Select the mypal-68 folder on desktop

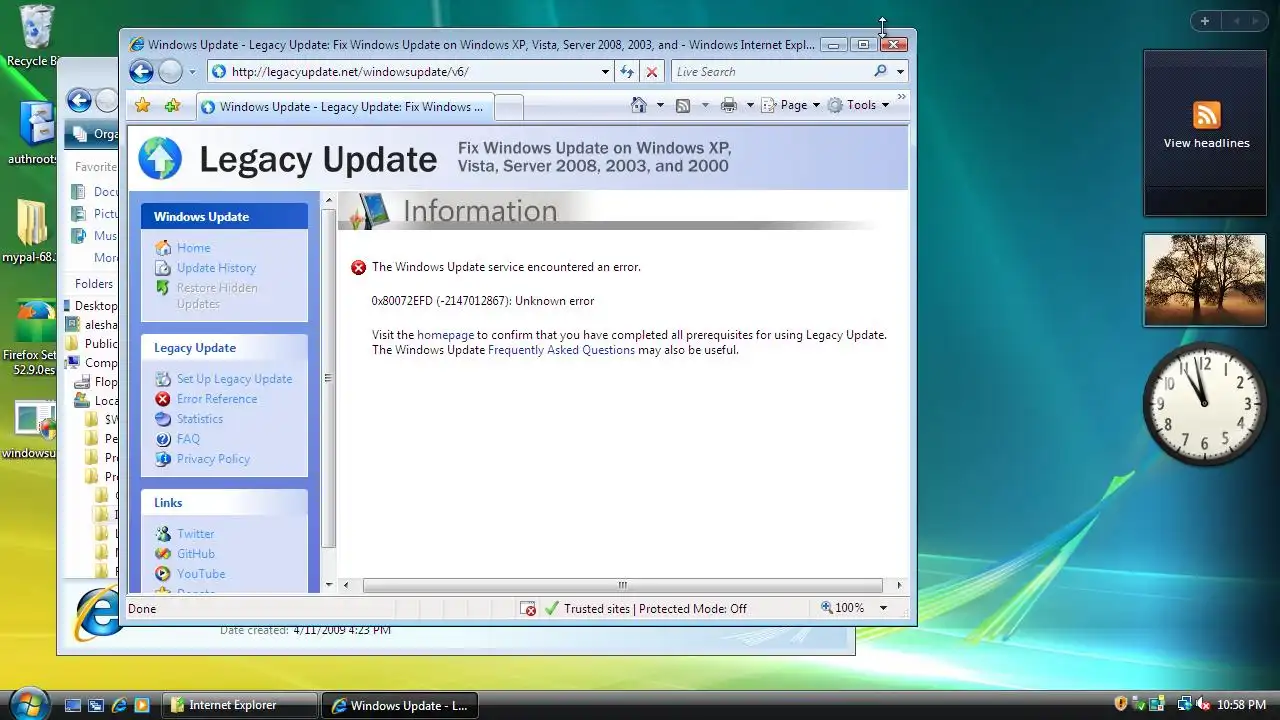pos(31,231)
